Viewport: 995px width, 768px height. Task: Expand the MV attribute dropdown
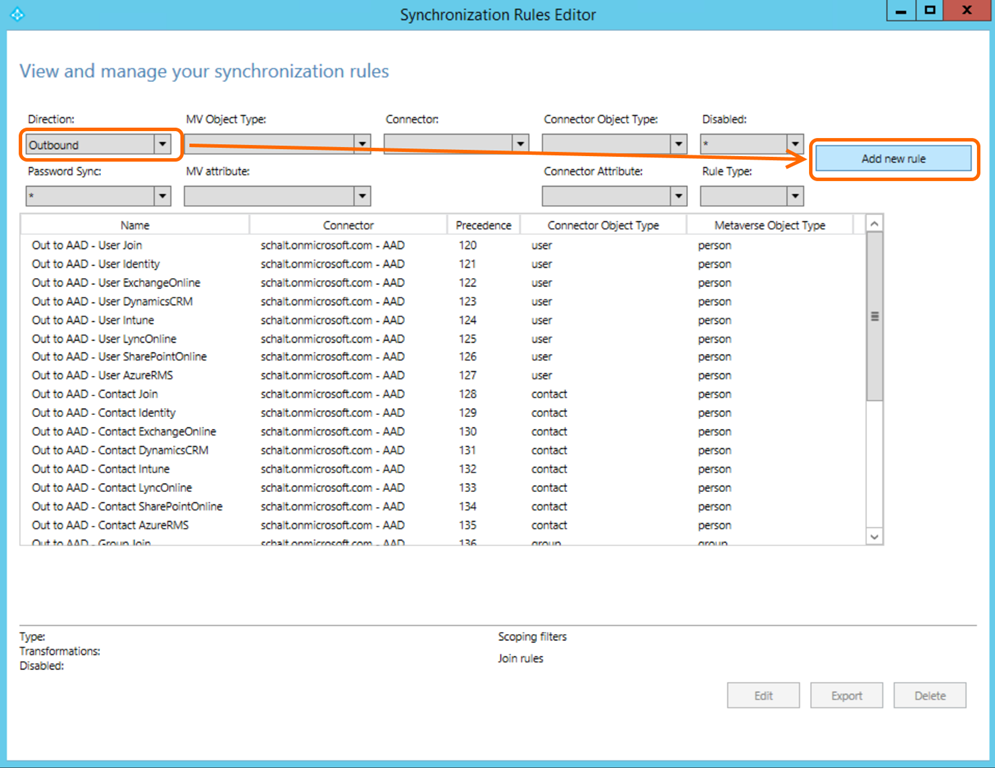[x=278, y=197]
